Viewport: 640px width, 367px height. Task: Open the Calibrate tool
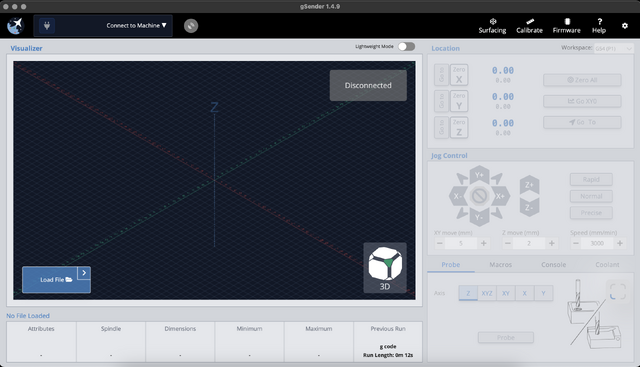(529, 26)
